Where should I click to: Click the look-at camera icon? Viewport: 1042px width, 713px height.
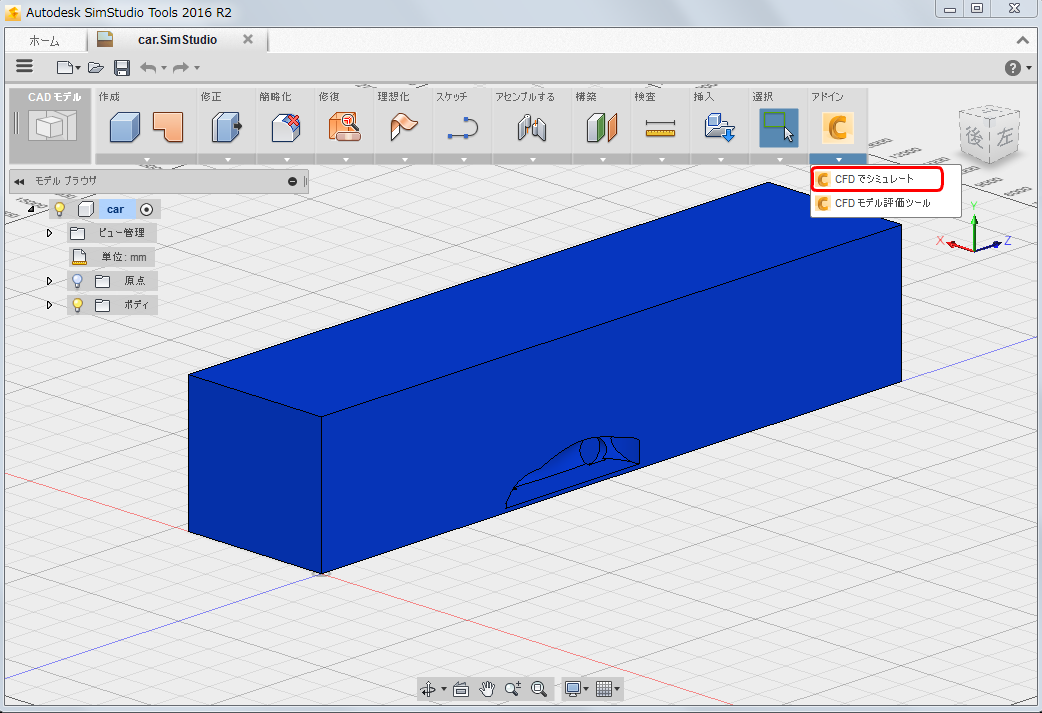[x=461, y=689]
